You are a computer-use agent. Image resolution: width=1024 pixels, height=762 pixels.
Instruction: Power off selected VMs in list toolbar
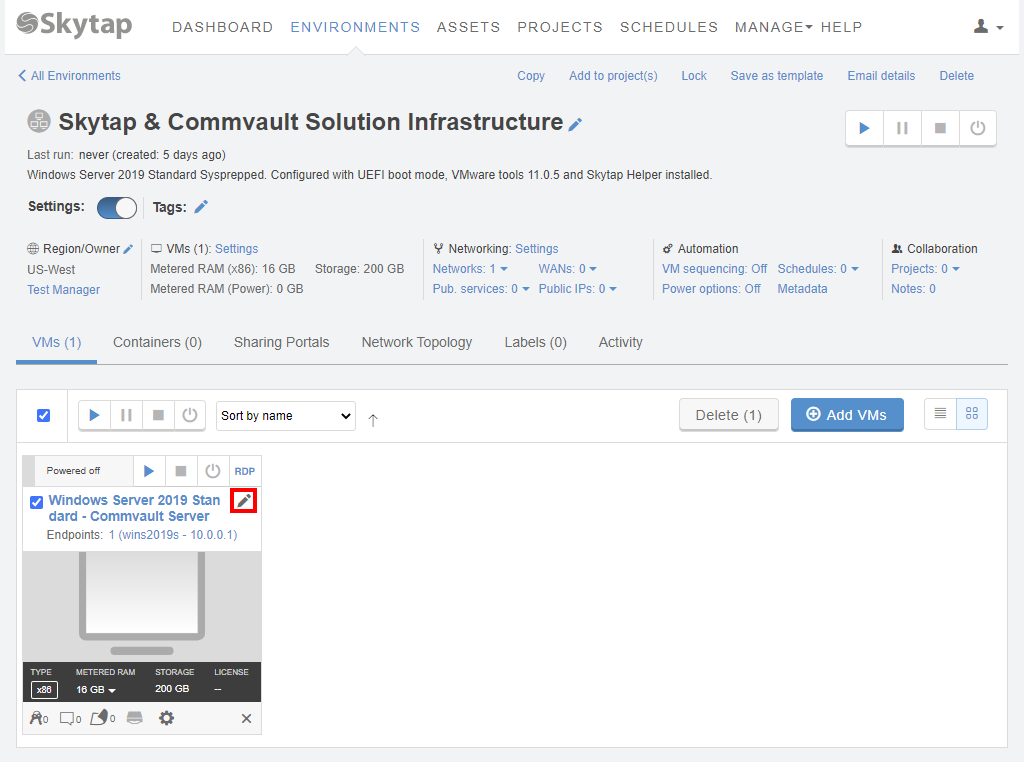(189, 415)
